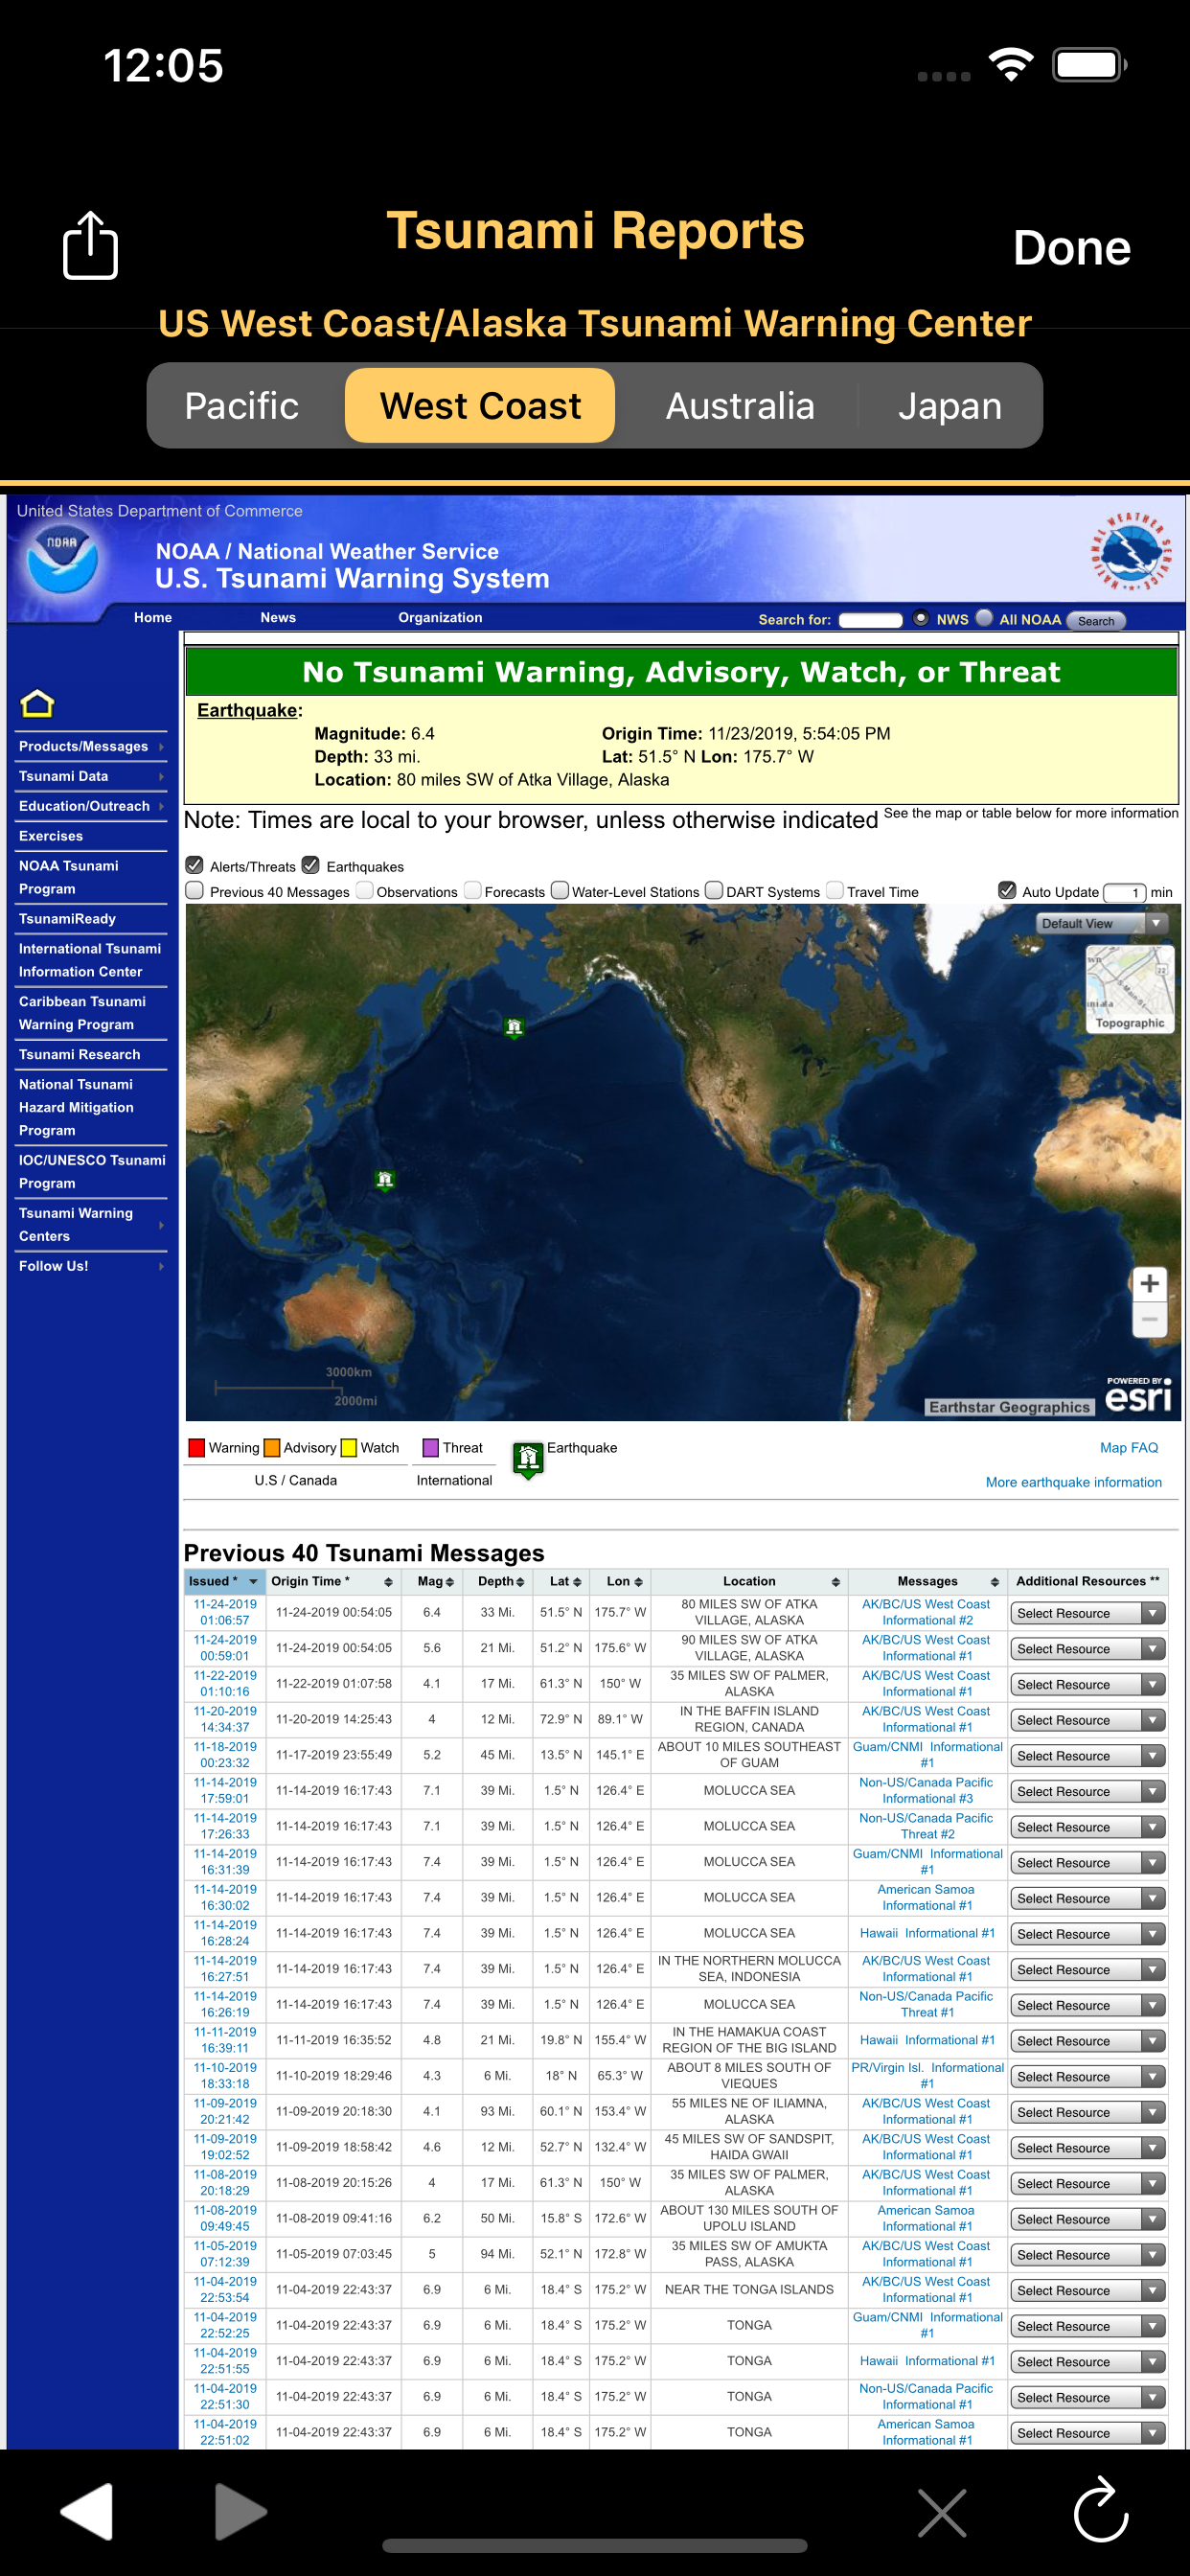Open the Default View map dropdown
Image resolution: width=1190 pixels, height=2576 pixels.
[1100, 923]
